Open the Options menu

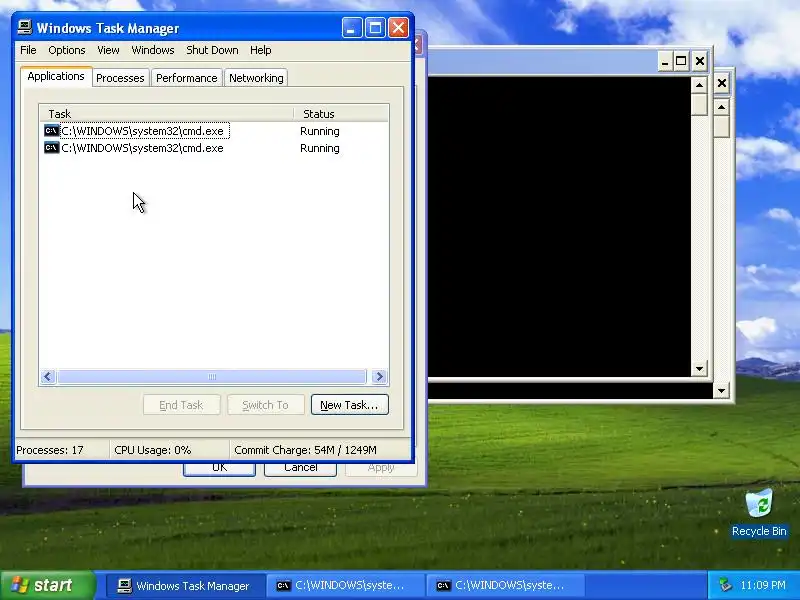pyautogui.click(x=67, y=50)
